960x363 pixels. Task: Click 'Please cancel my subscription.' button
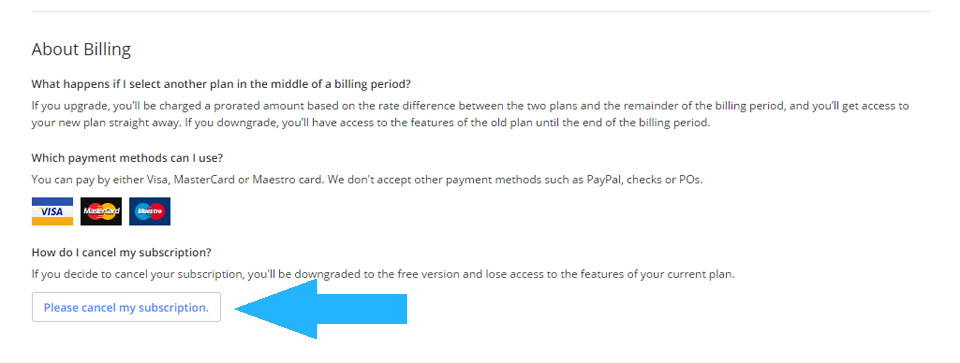point(126,307)
